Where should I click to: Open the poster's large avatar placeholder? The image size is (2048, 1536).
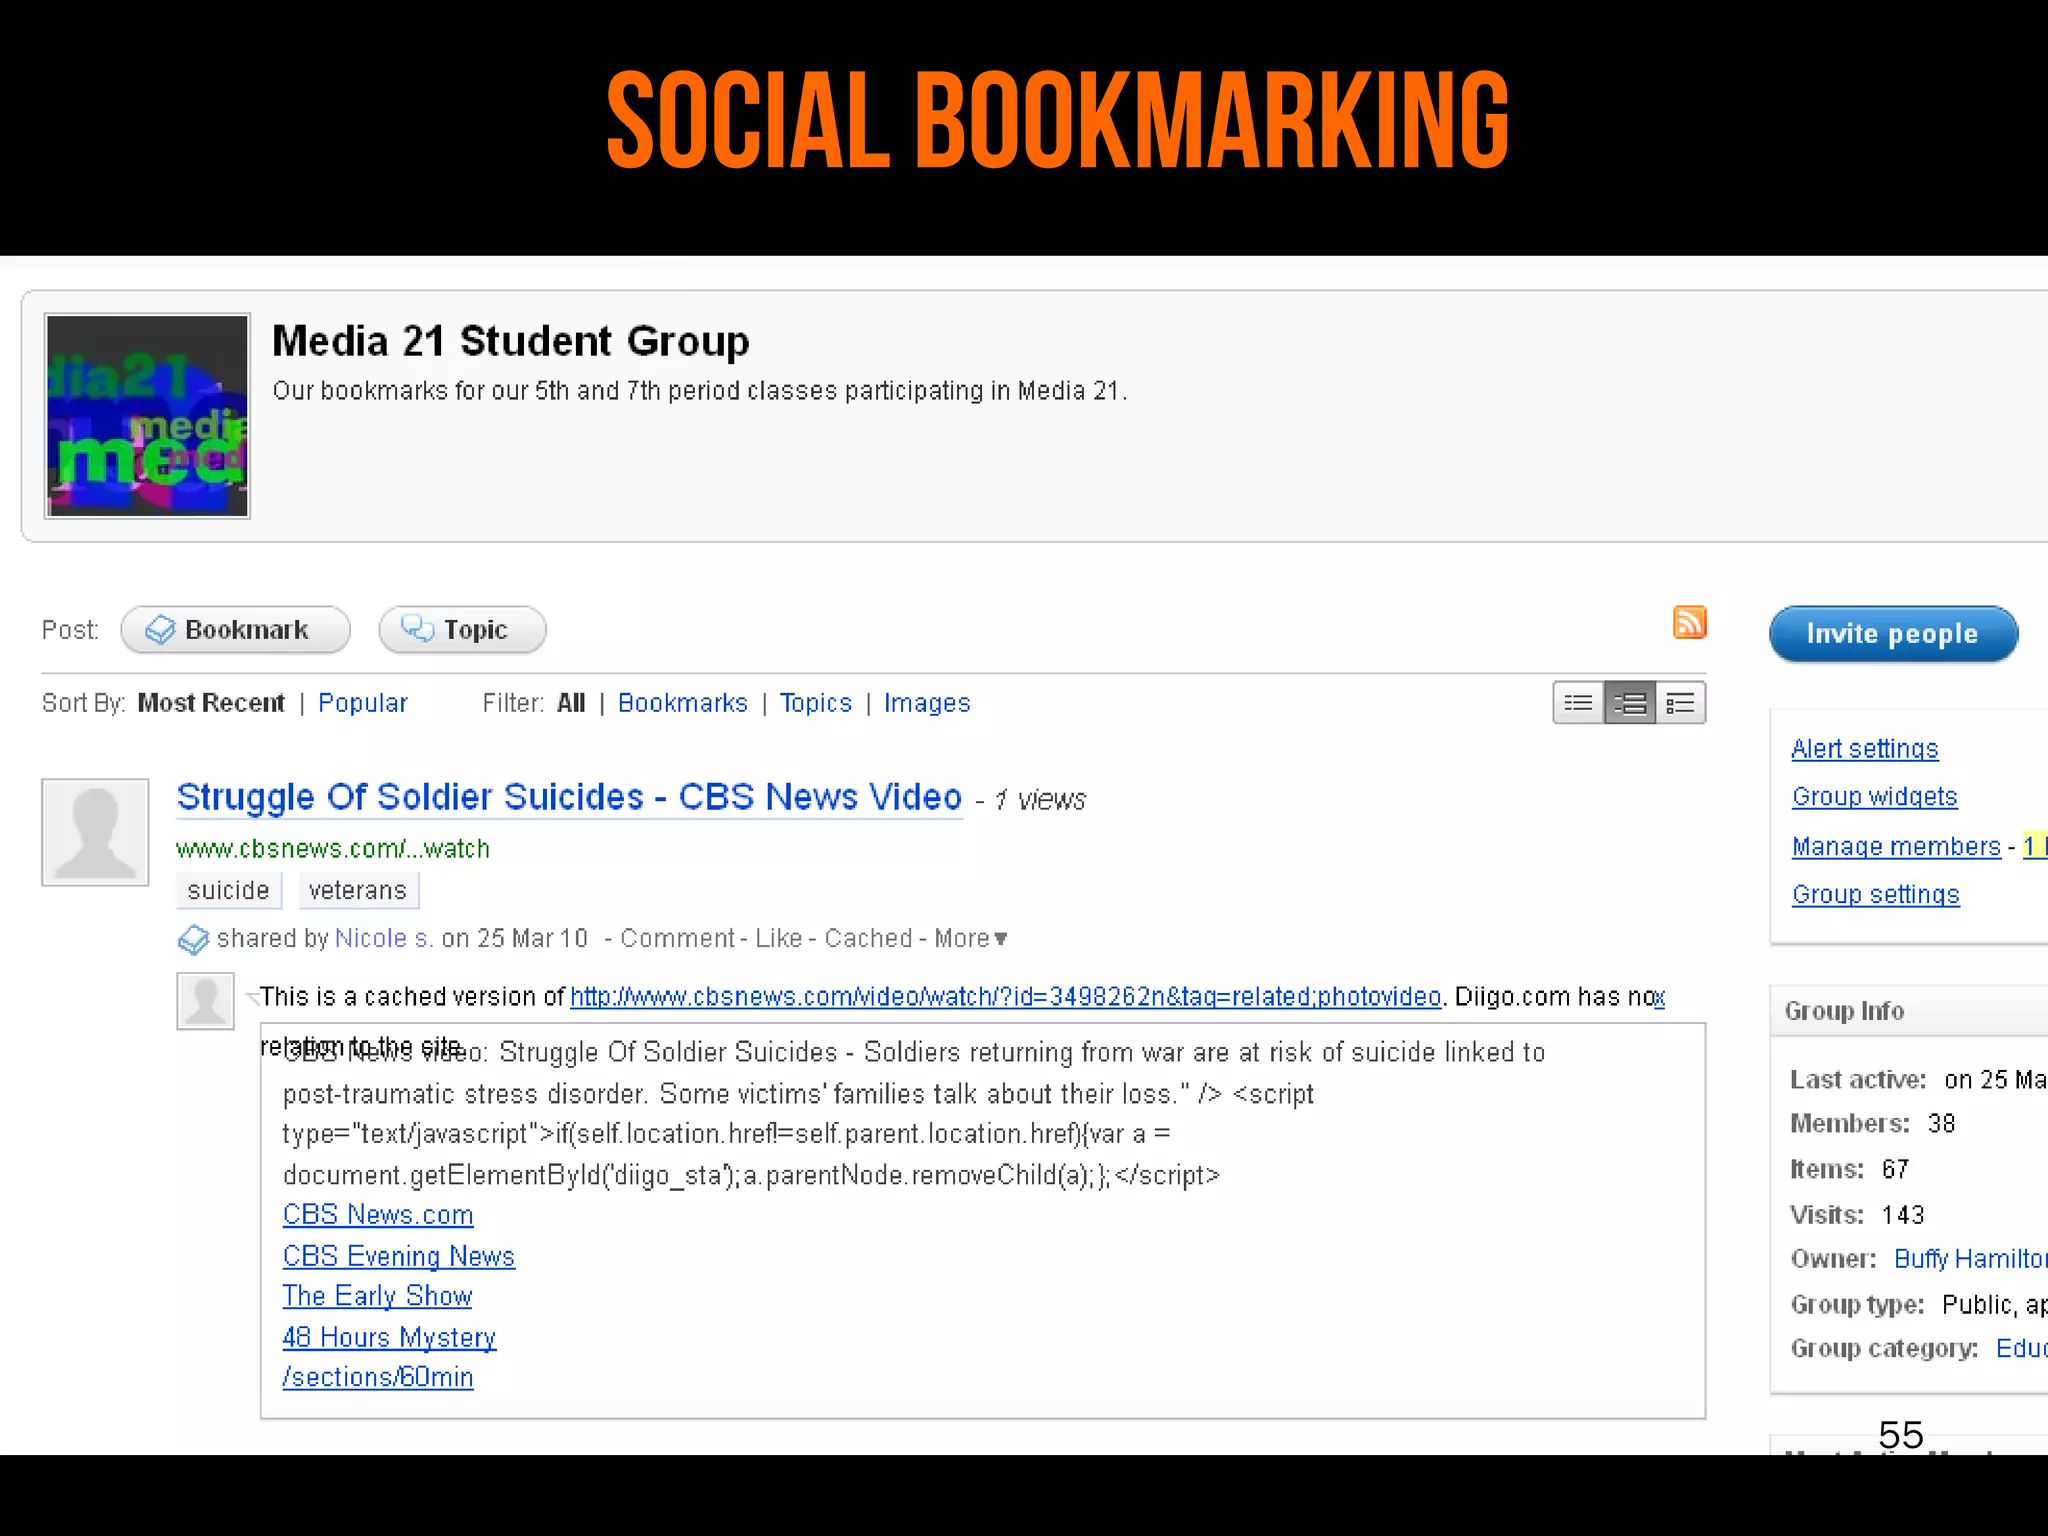coord(95,832)
